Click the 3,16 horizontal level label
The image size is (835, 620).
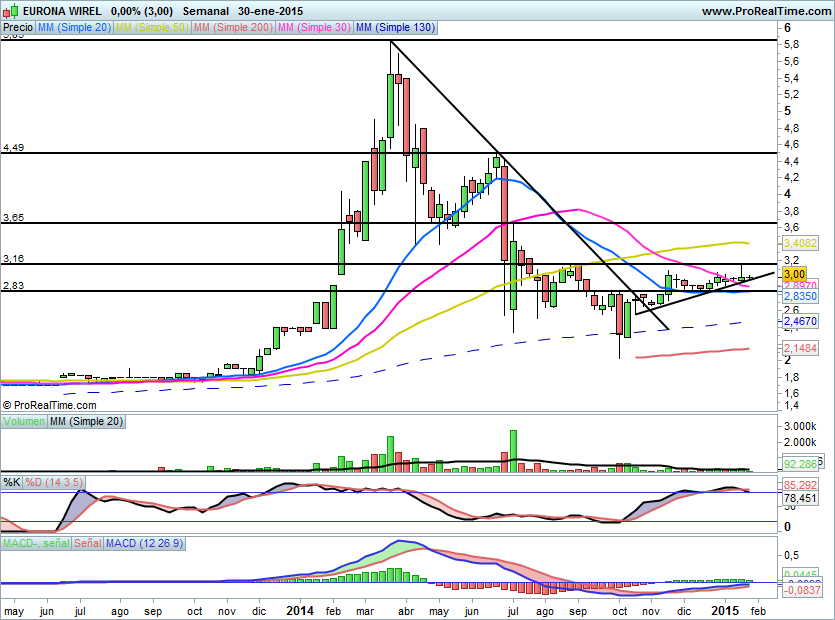[13, 258]
